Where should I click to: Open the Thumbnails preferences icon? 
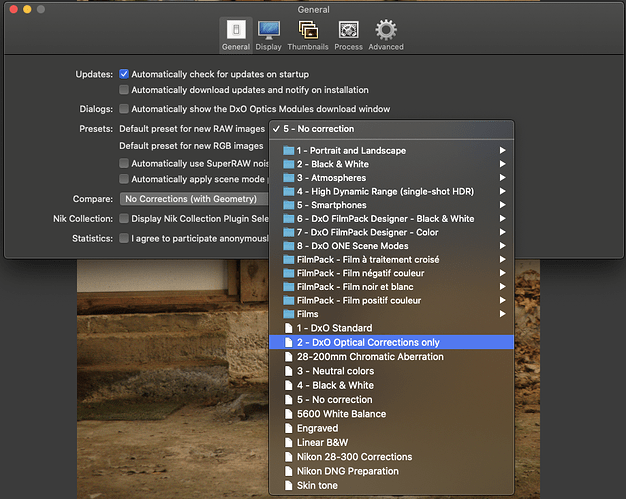pyautogui.click(x=308, y=30)
